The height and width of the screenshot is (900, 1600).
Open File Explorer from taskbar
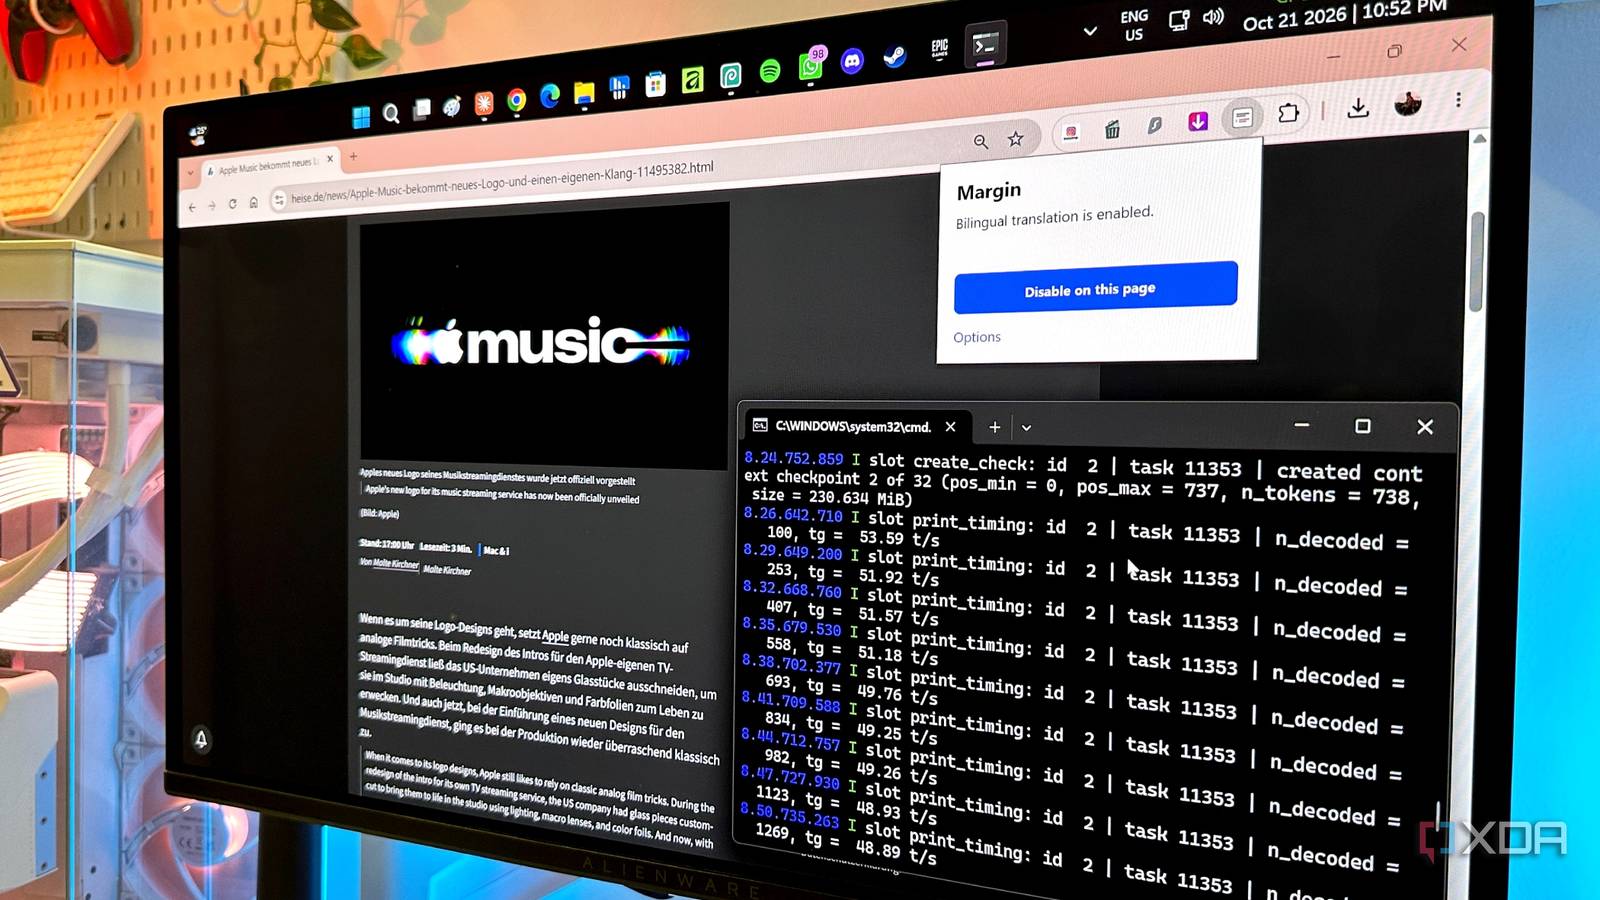tap(584, 93)
